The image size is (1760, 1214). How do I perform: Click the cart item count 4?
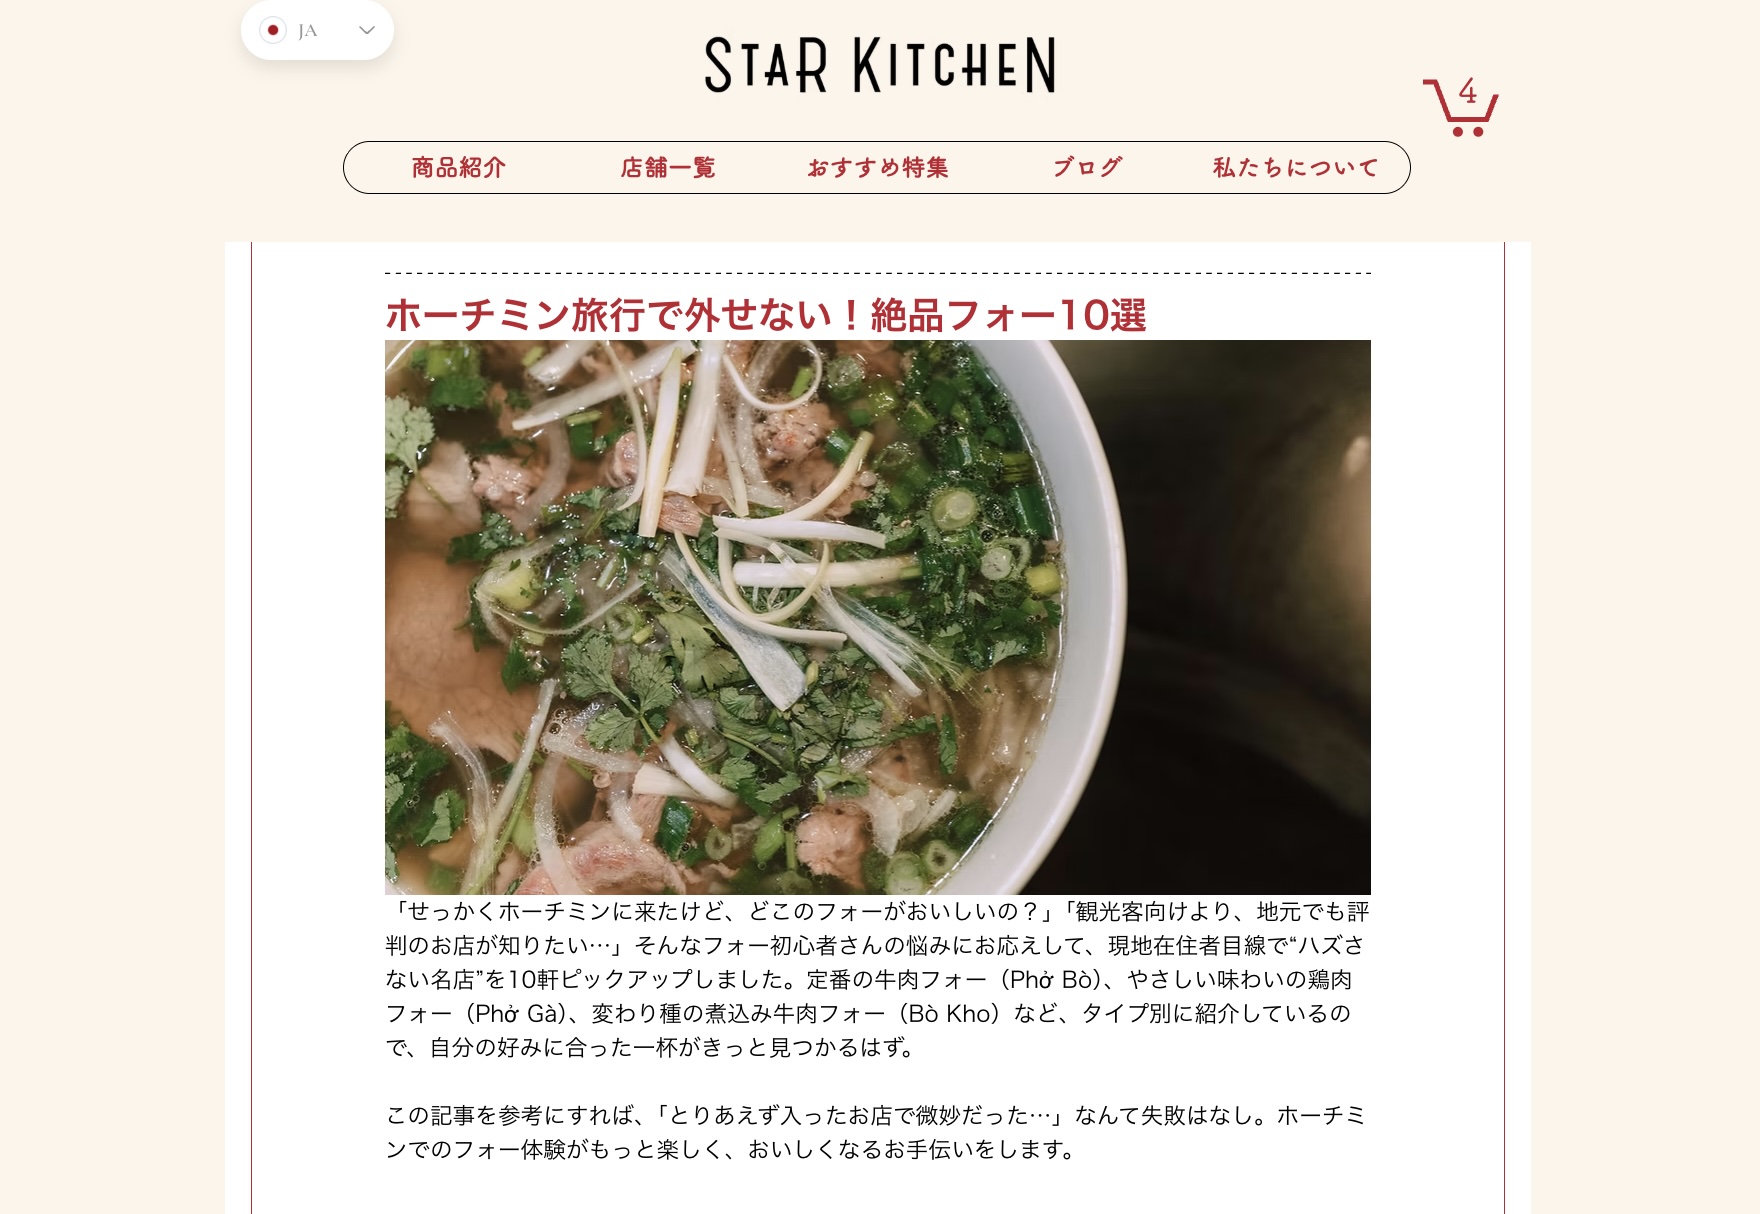click(x=1468, y=92)
